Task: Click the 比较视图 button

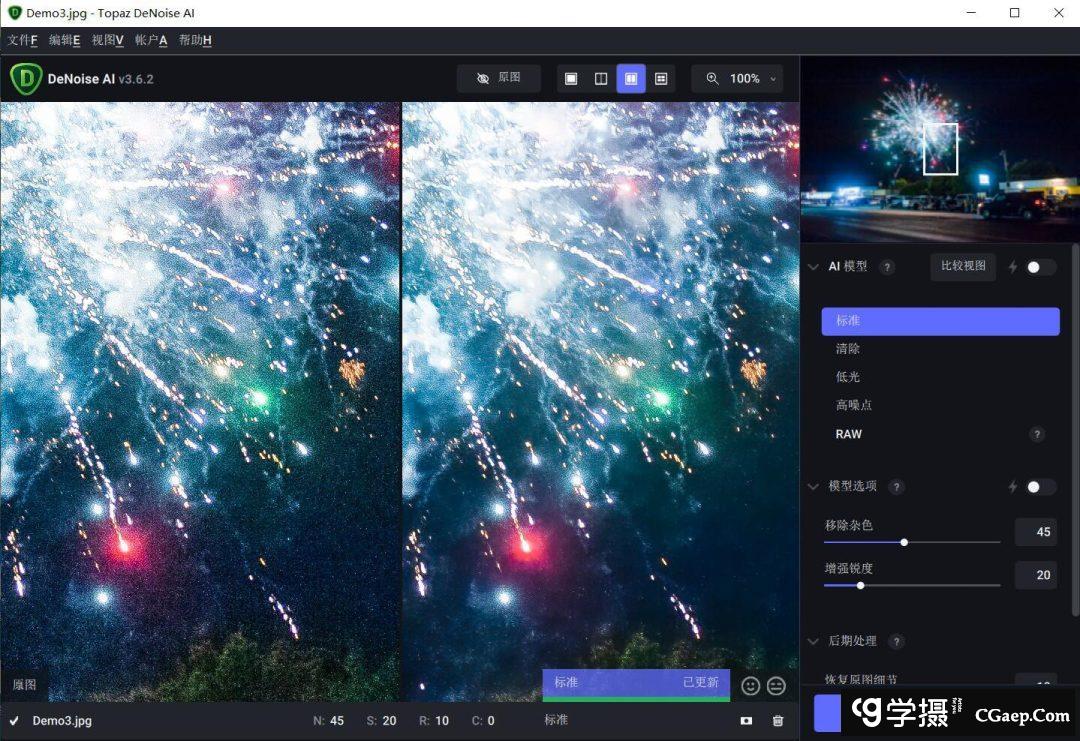Action: point(963,266)
